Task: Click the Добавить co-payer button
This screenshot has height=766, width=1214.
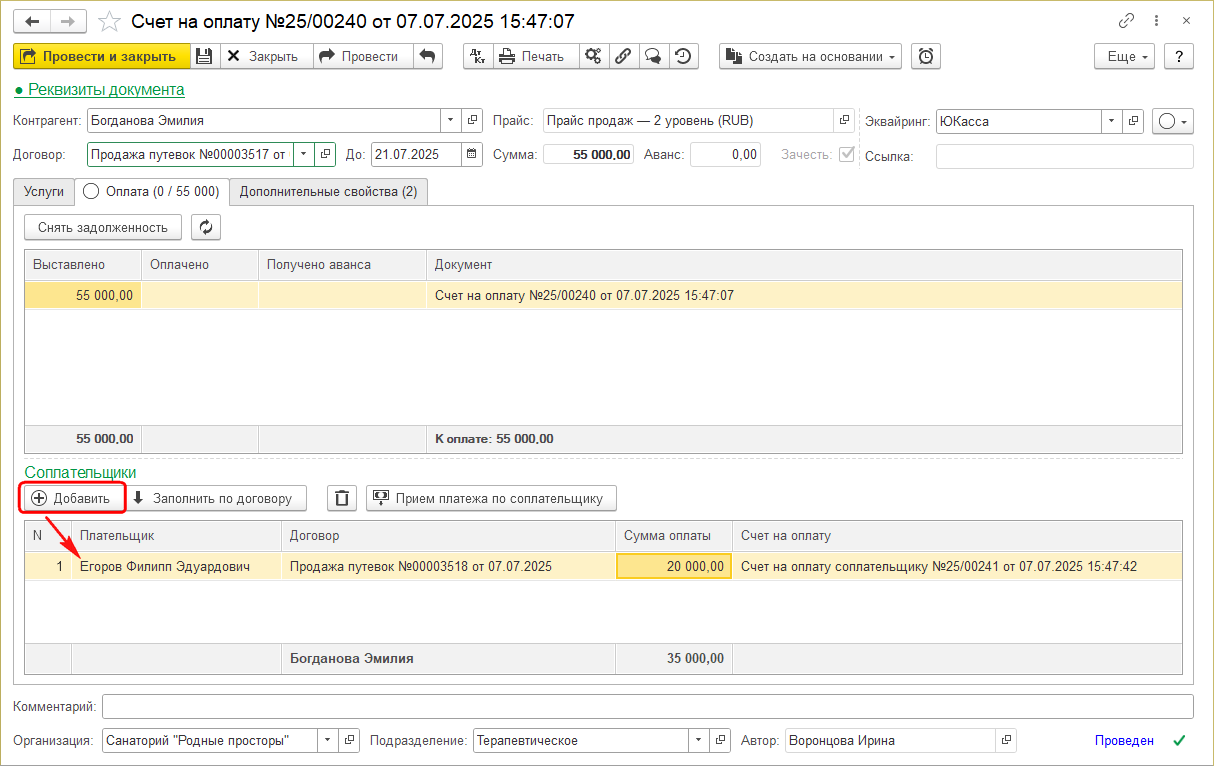Action: 71,498
